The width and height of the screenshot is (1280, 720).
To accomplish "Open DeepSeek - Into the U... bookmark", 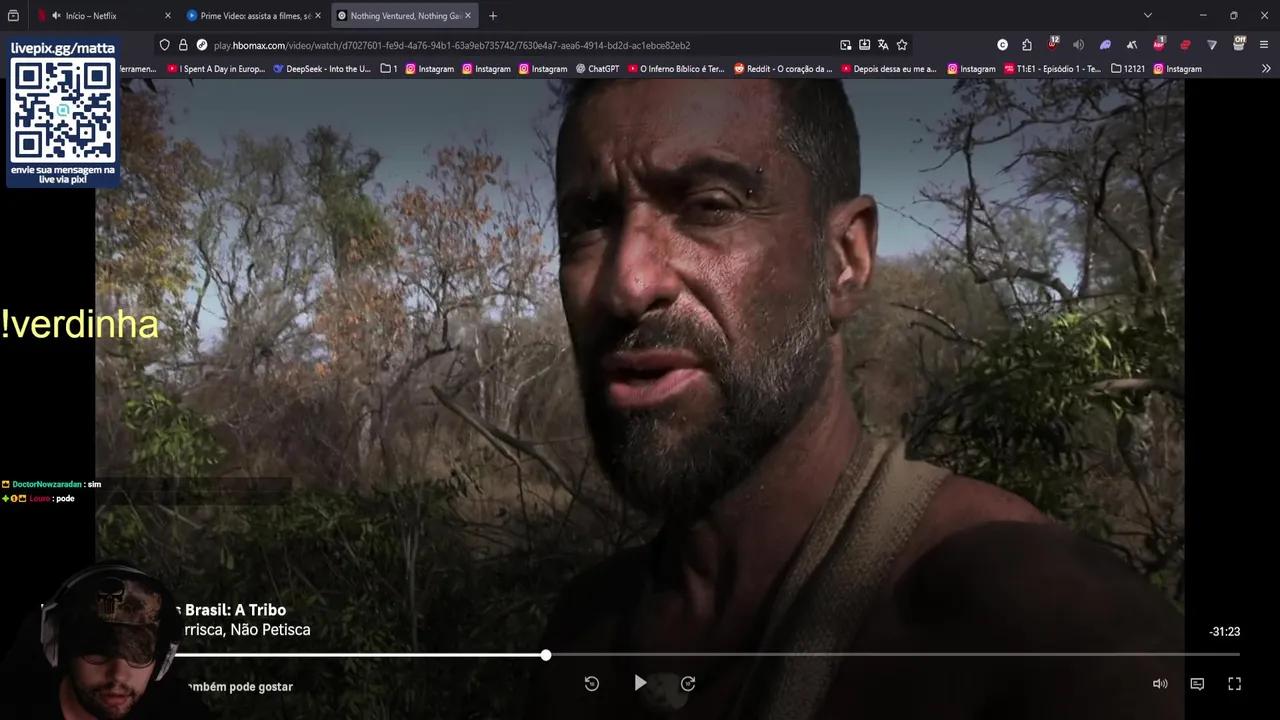I will coord(321,69).
